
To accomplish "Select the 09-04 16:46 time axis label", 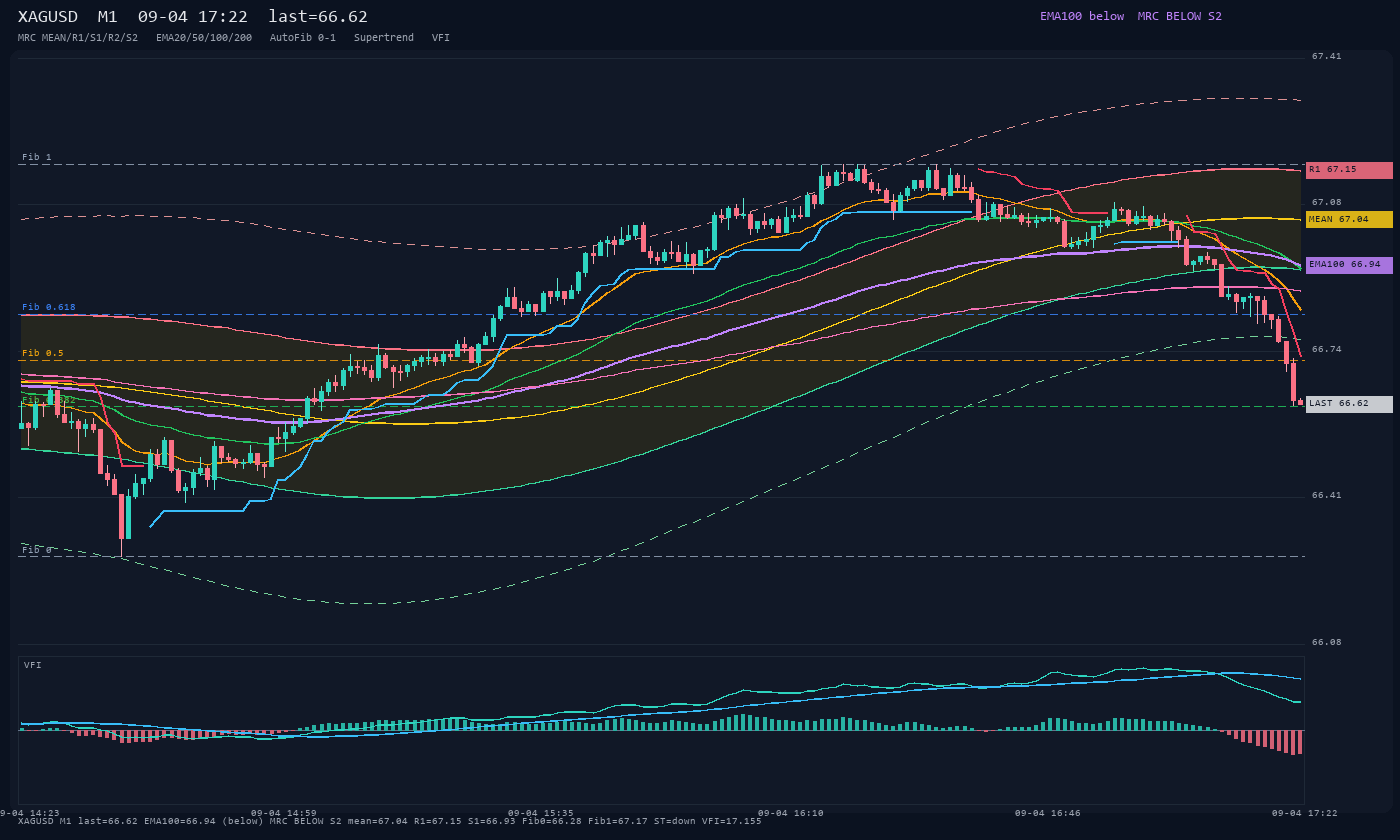I will (x=1048, y=813).
